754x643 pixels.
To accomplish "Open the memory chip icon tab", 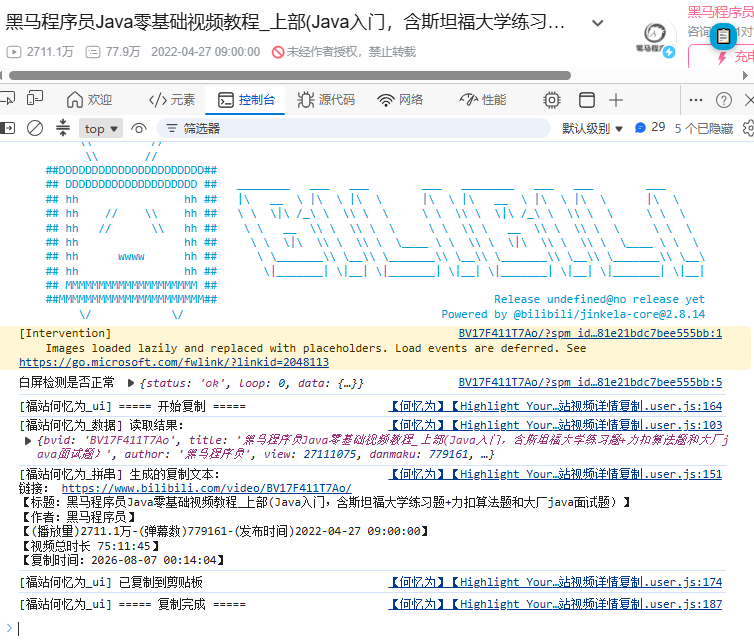I will pyautogui.click(x=552, y=100).
